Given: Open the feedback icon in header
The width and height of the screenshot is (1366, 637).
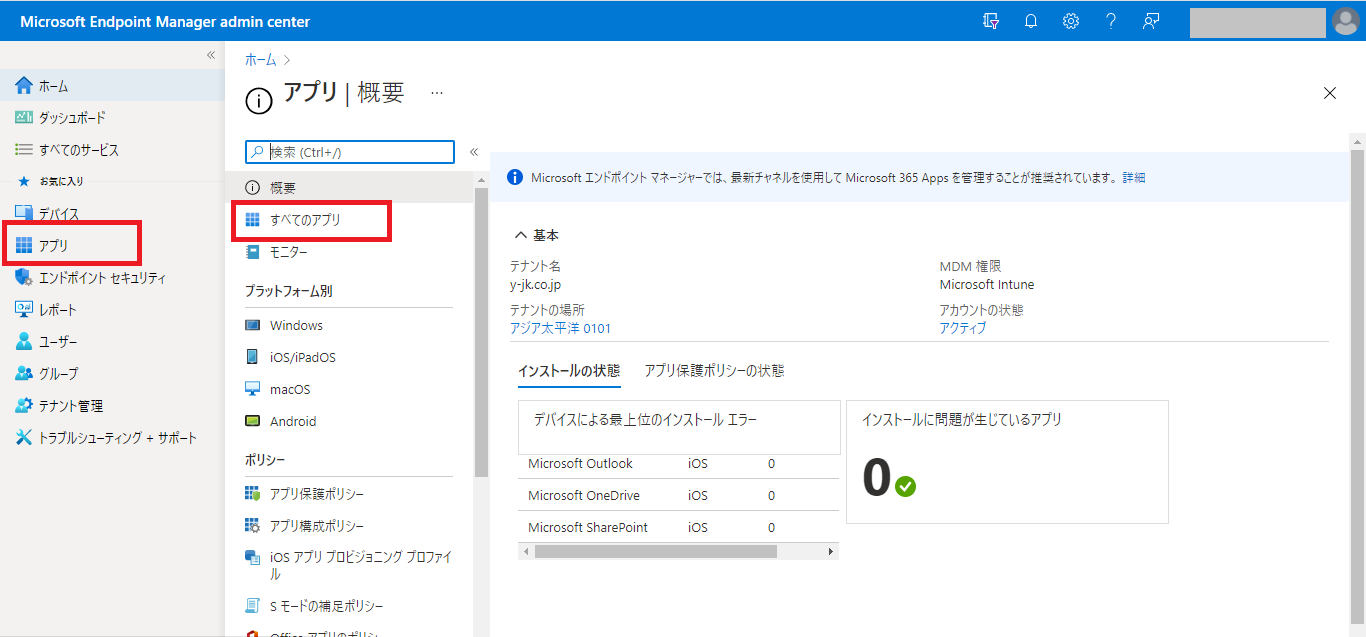Looking at the screenshot, I should point(1151,21).
